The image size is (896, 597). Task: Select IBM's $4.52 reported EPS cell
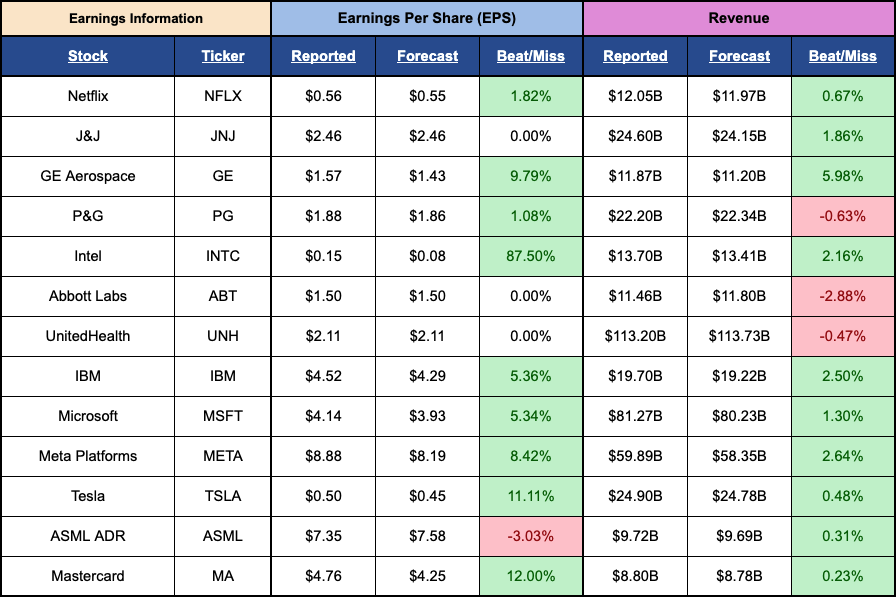(323, 376)
